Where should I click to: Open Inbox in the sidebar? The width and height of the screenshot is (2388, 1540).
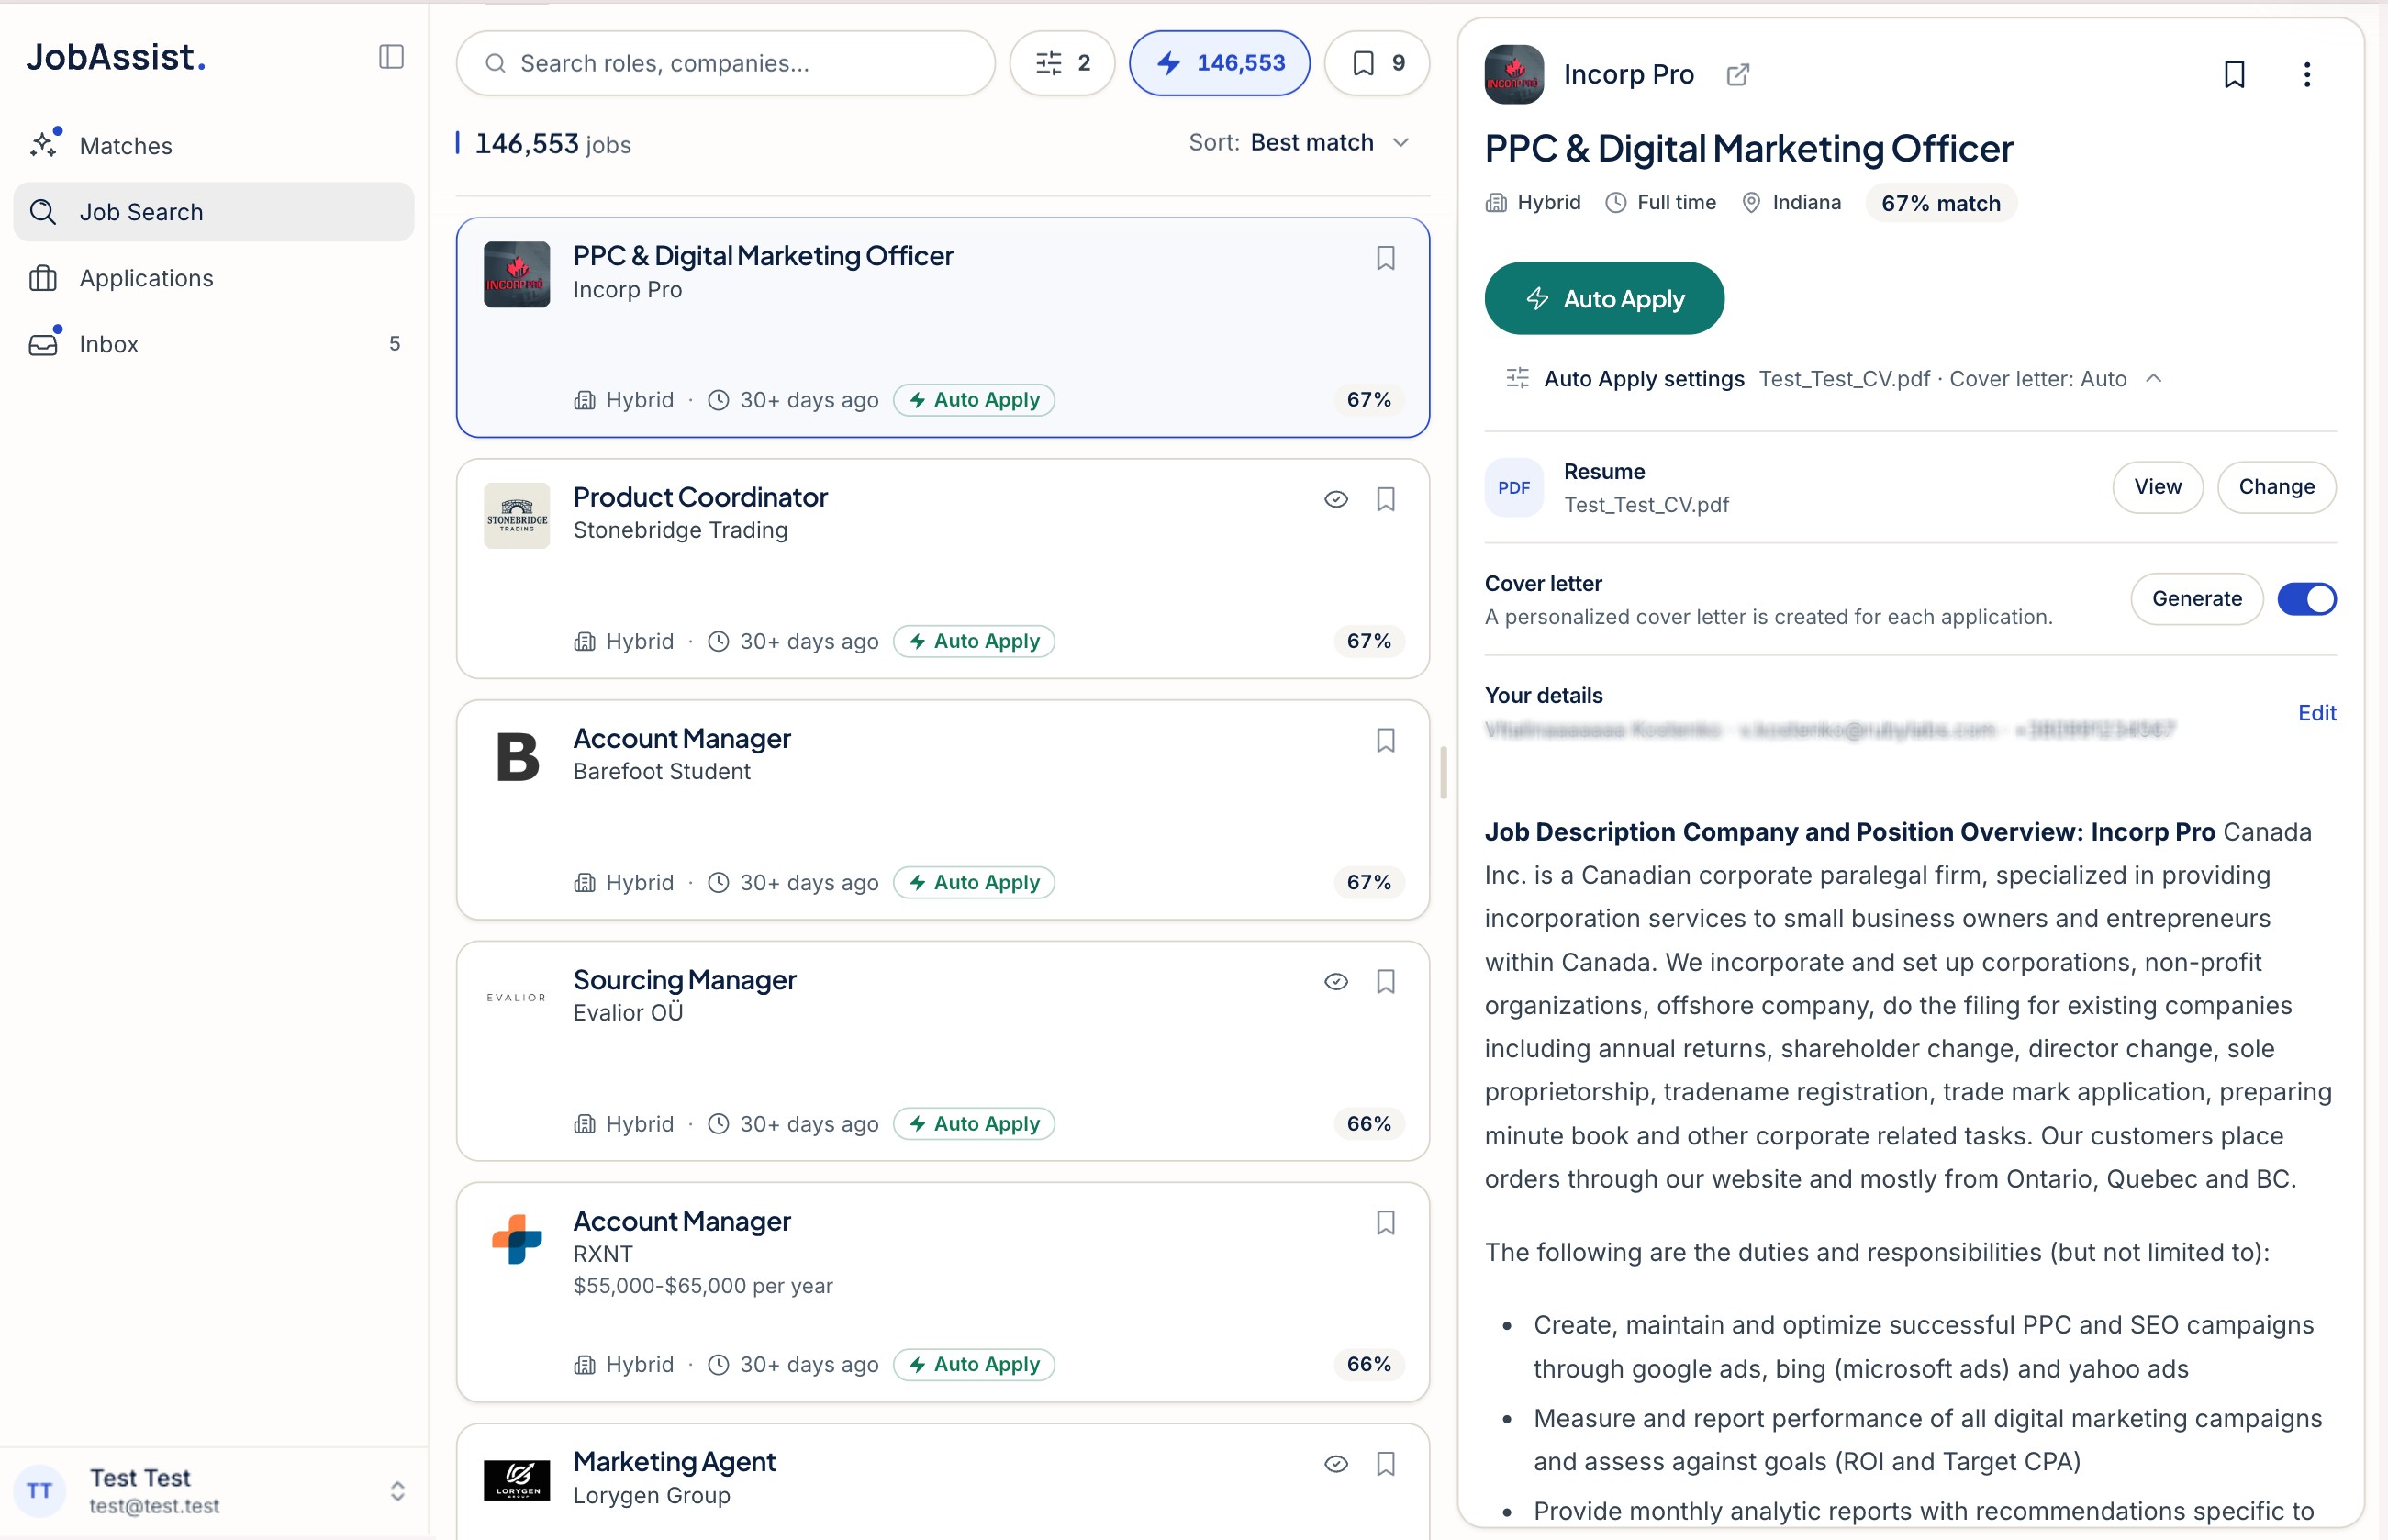tap(214, 344)
